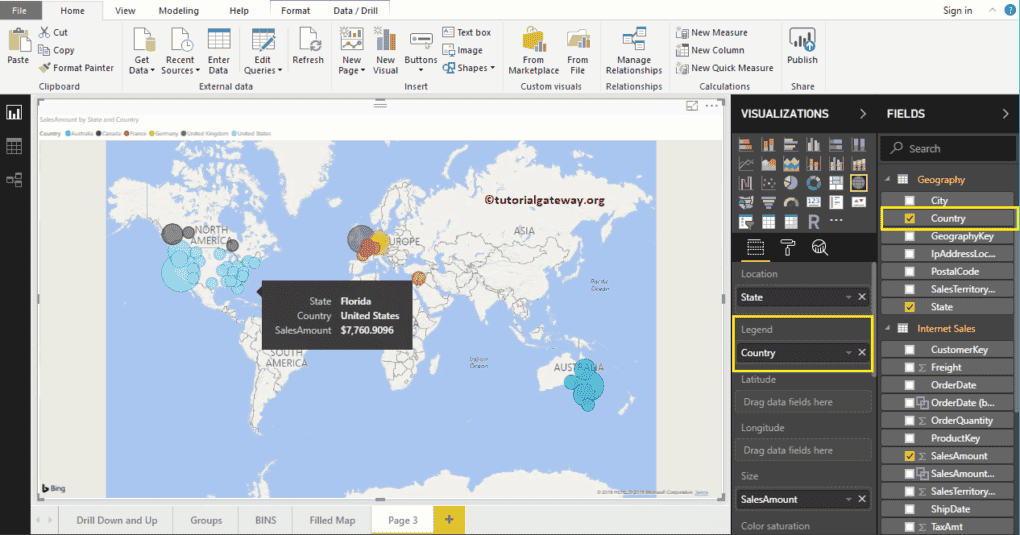Open the Report view in left sidebar
Image resolution: width=1020 pixels, height=535 pixels.
[x=14, y=112]
